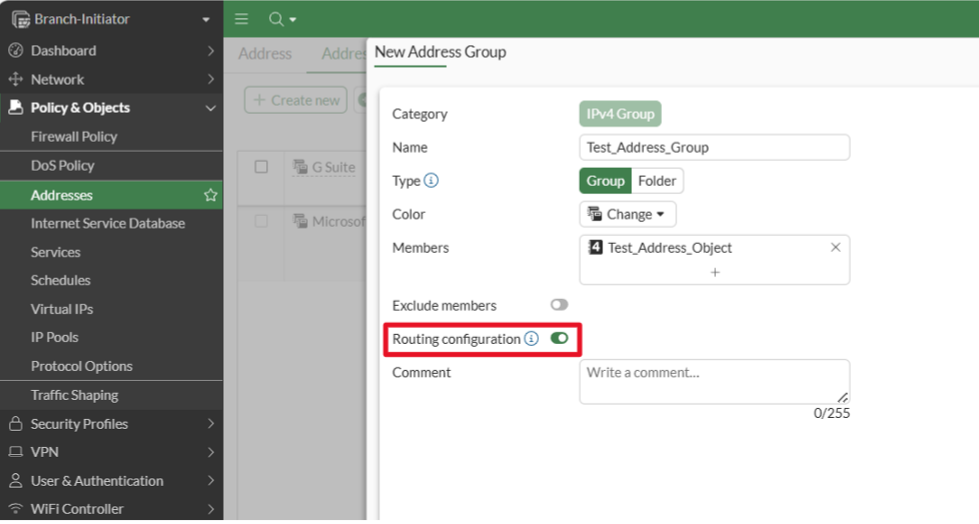
Task: Open the Branch-Initiator device dropdown
Action: pyautogui.click(x=205, y=19)
